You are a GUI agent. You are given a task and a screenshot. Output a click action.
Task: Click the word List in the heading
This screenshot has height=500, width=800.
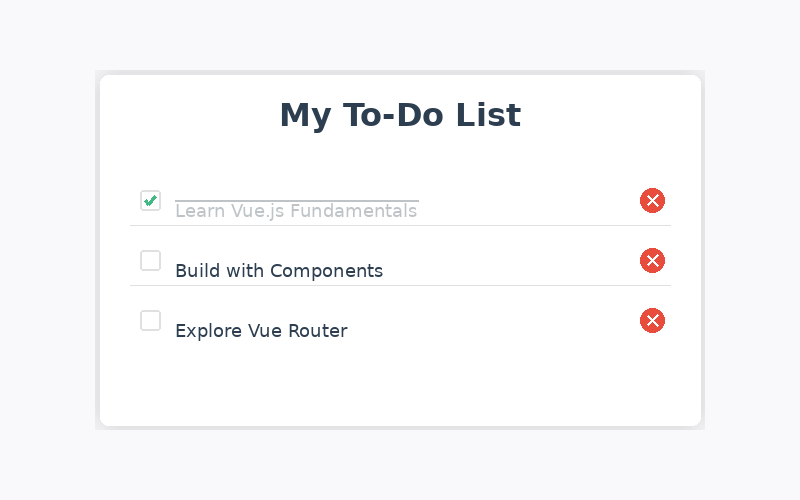coord(488,115)
